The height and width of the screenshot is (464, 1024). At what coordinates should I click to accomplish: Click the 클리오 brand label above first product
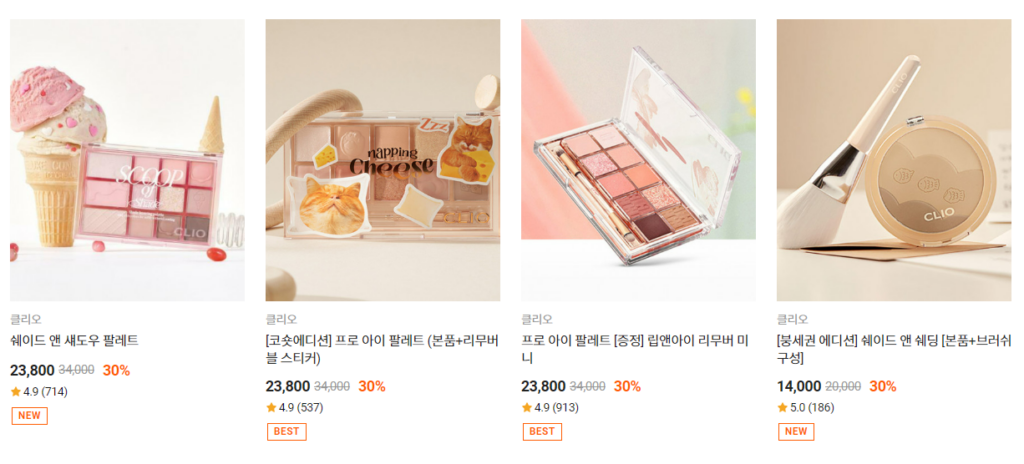25,320
